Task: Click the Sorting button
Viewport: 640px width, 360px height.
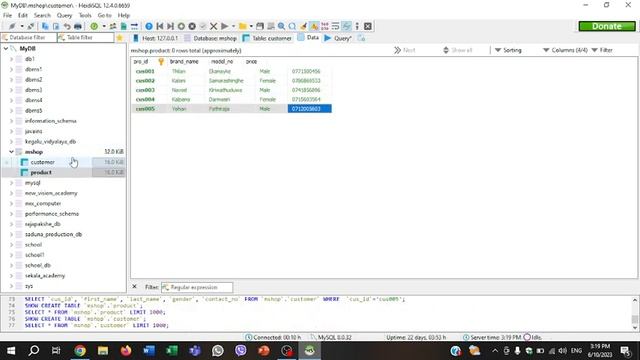Action: pyautogui.click(x=508, y=50)
